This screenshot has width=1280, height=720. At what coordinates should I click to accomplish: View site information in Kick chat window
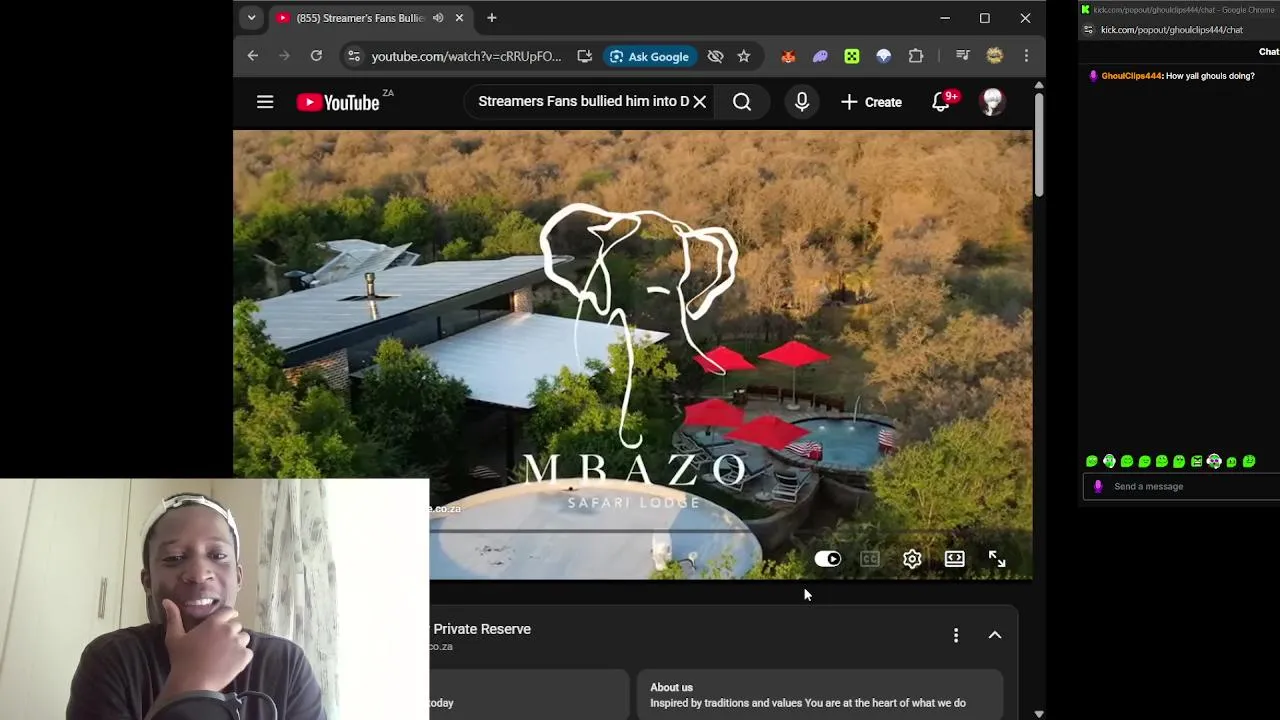pos(1089,30)
